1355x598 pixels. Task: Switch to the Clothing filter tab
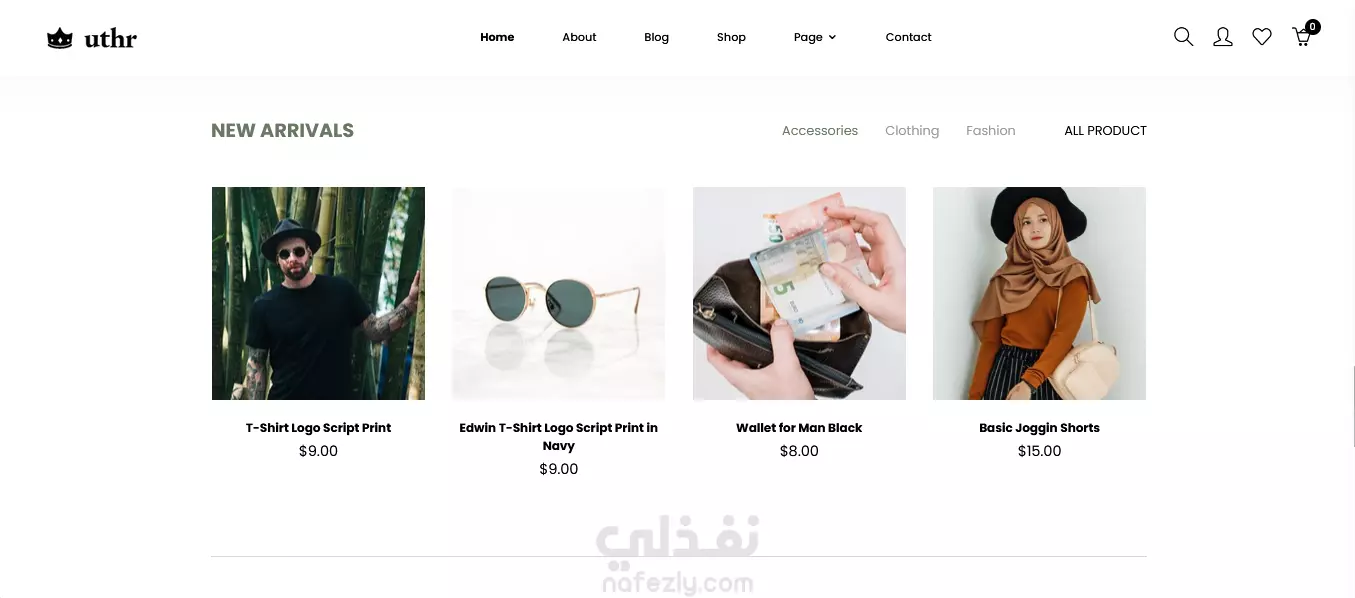(x=912, y=130)
